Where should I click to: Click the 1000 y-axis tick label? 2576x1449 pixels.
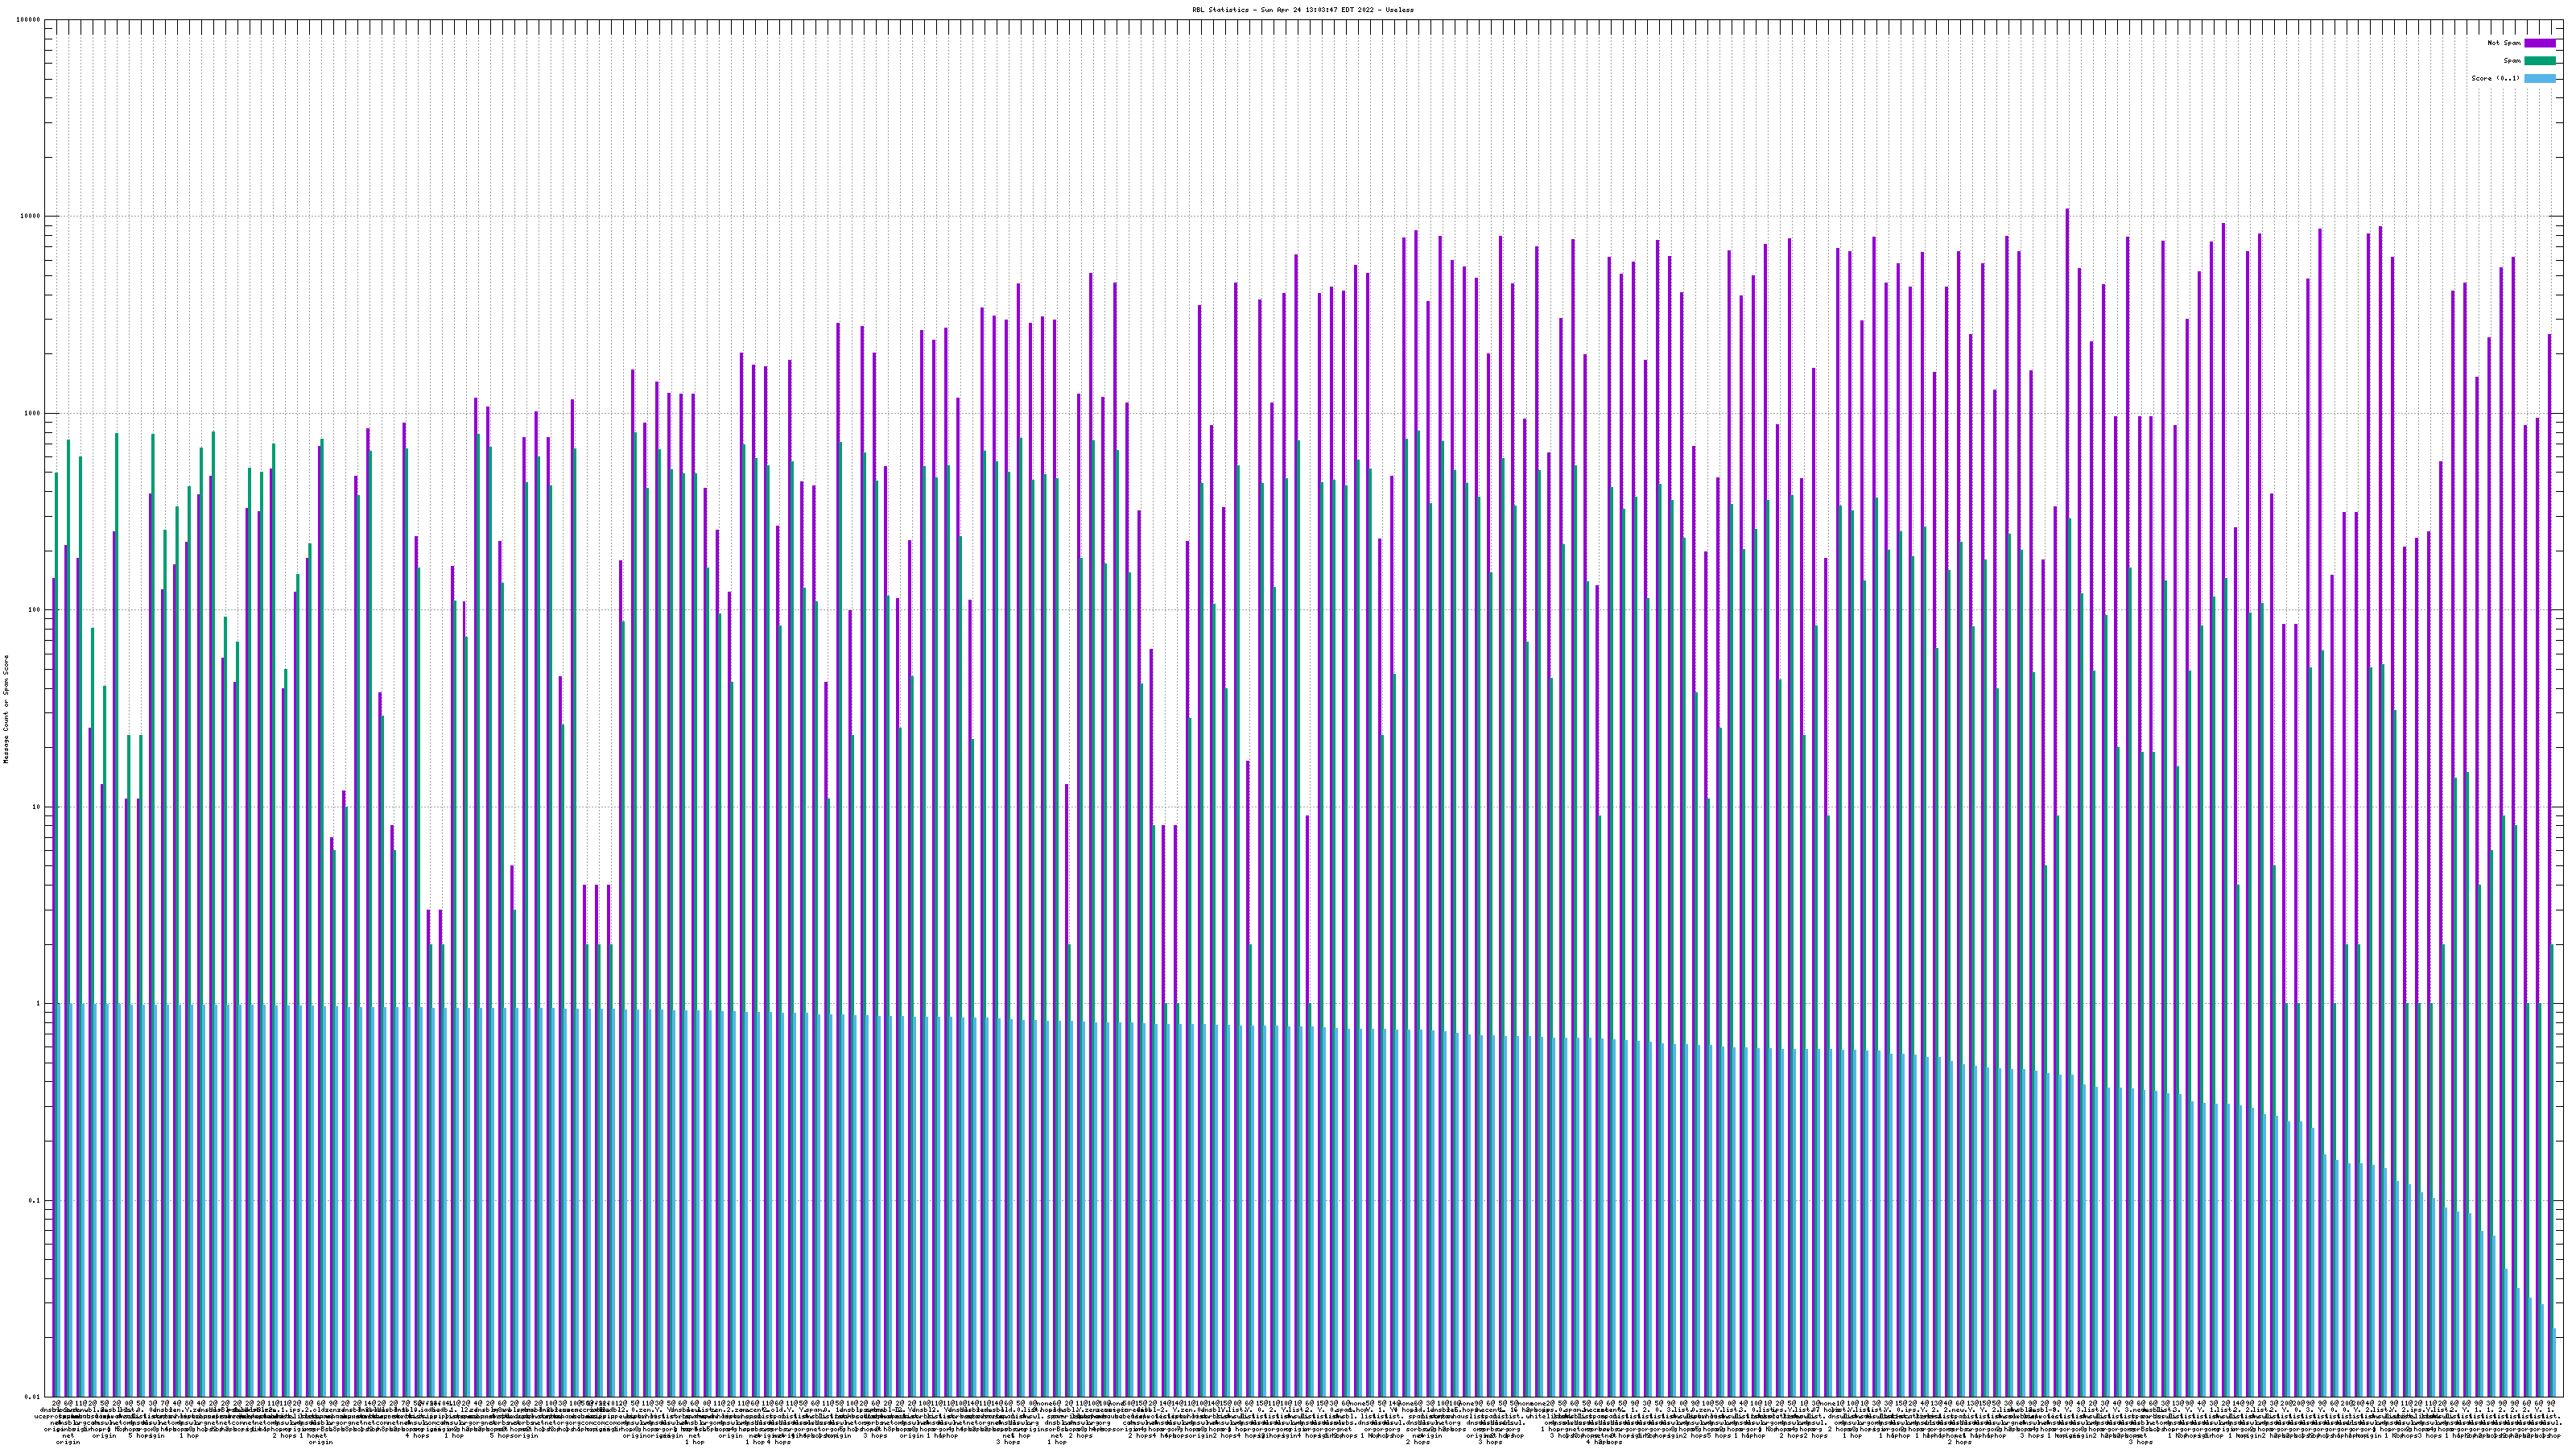(33, 414)
